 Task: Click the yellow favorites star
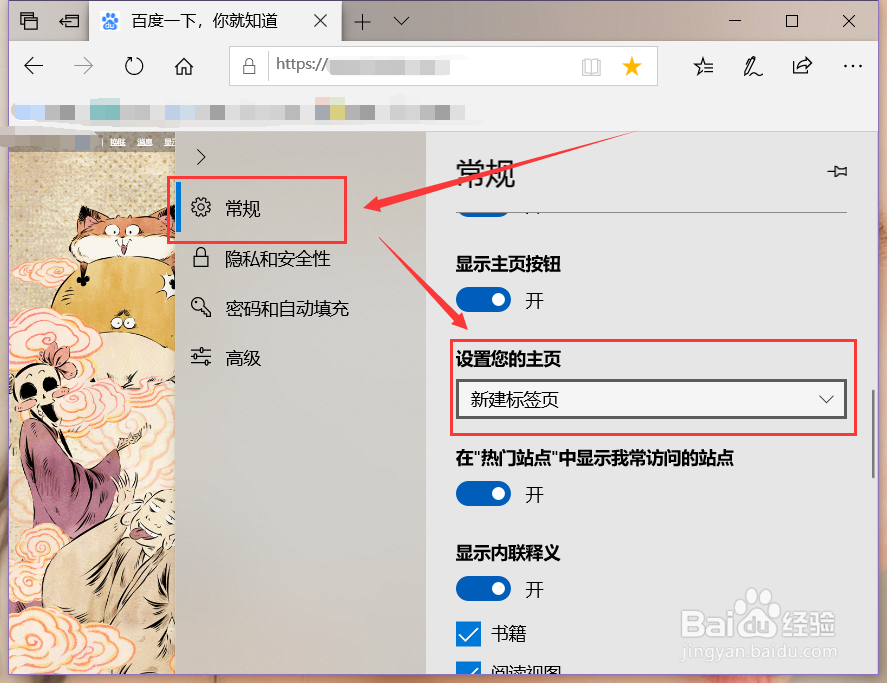click(631, 66)
